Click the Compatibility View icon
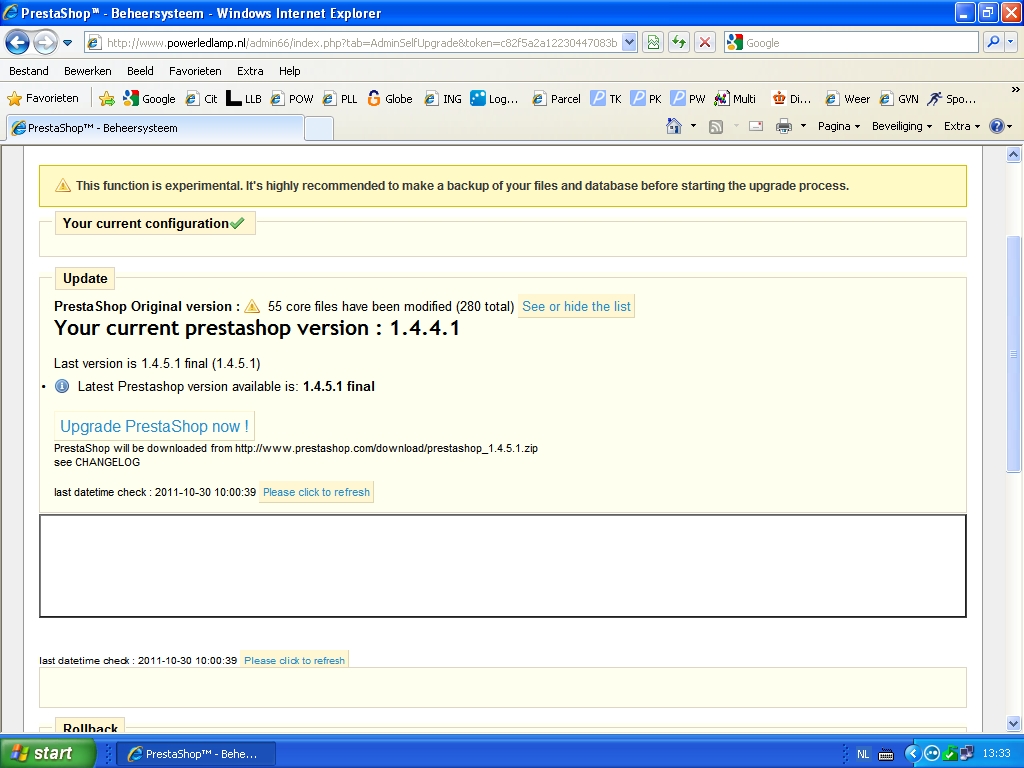Screen dimensions: 1024x768 click(x=653, y=43)
